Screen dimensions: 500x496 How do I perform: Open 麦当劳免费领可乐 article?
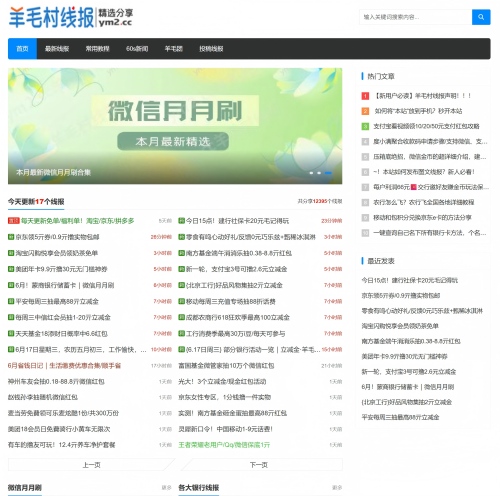[63, 413]
